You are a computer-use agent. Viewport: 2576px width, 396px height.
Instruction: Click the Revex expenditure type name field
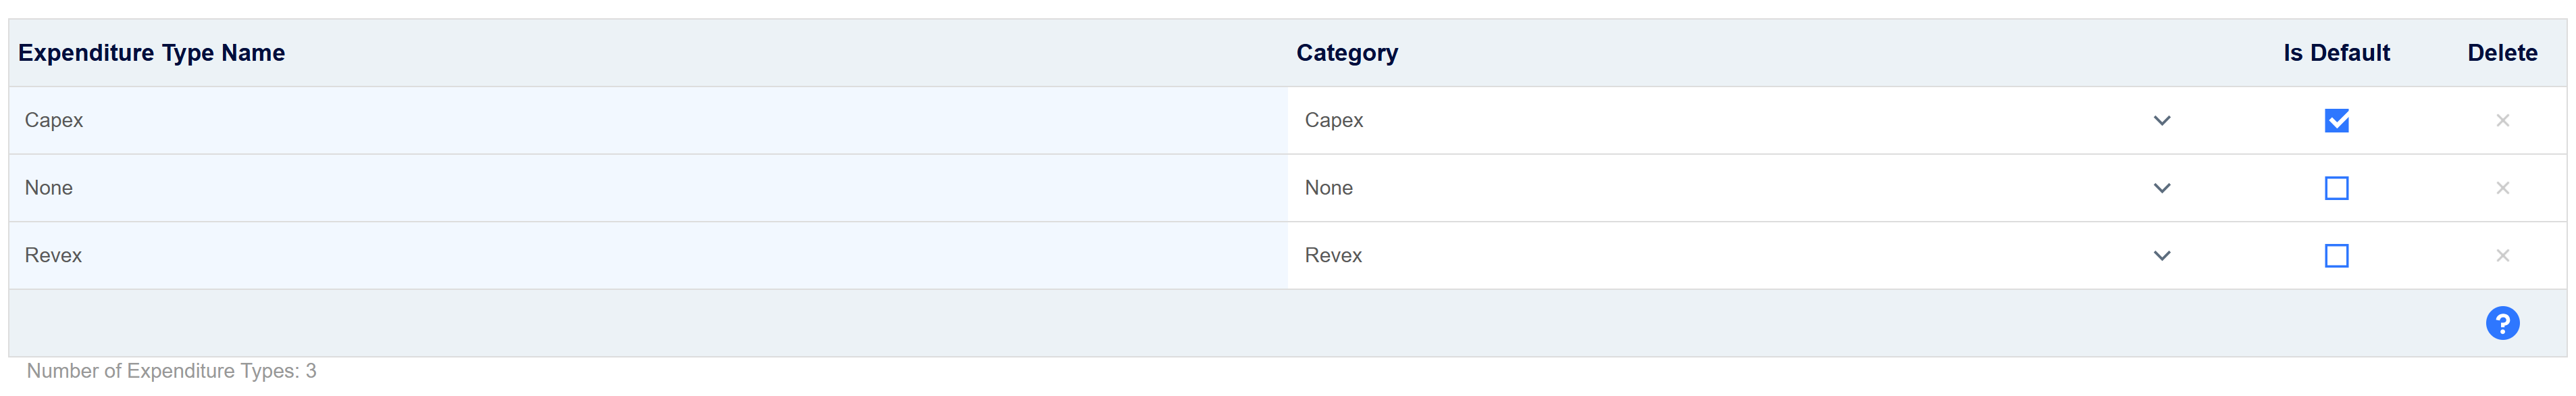coord(640,256)
